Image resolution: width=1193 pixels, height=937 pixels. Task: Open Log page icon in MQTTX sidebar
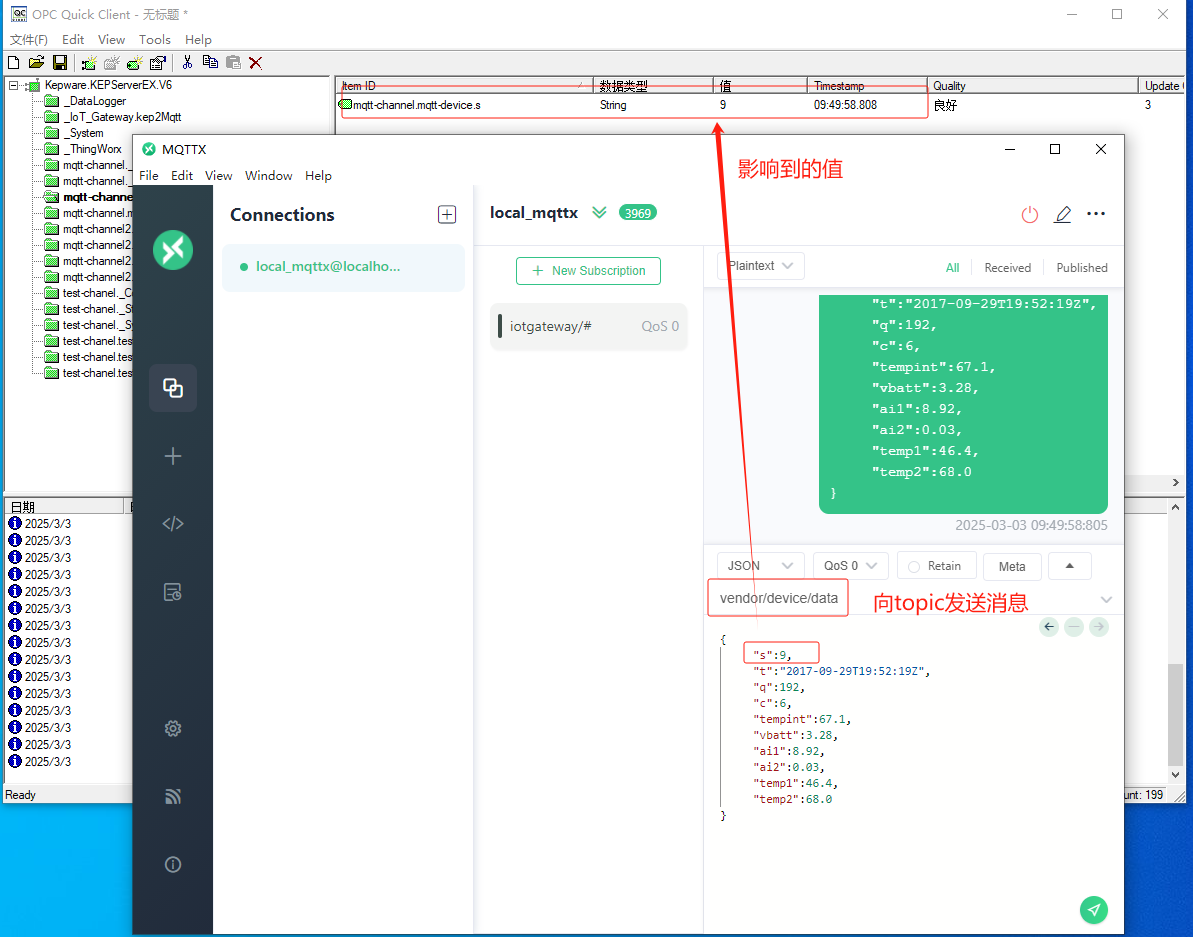click(173, 592)
